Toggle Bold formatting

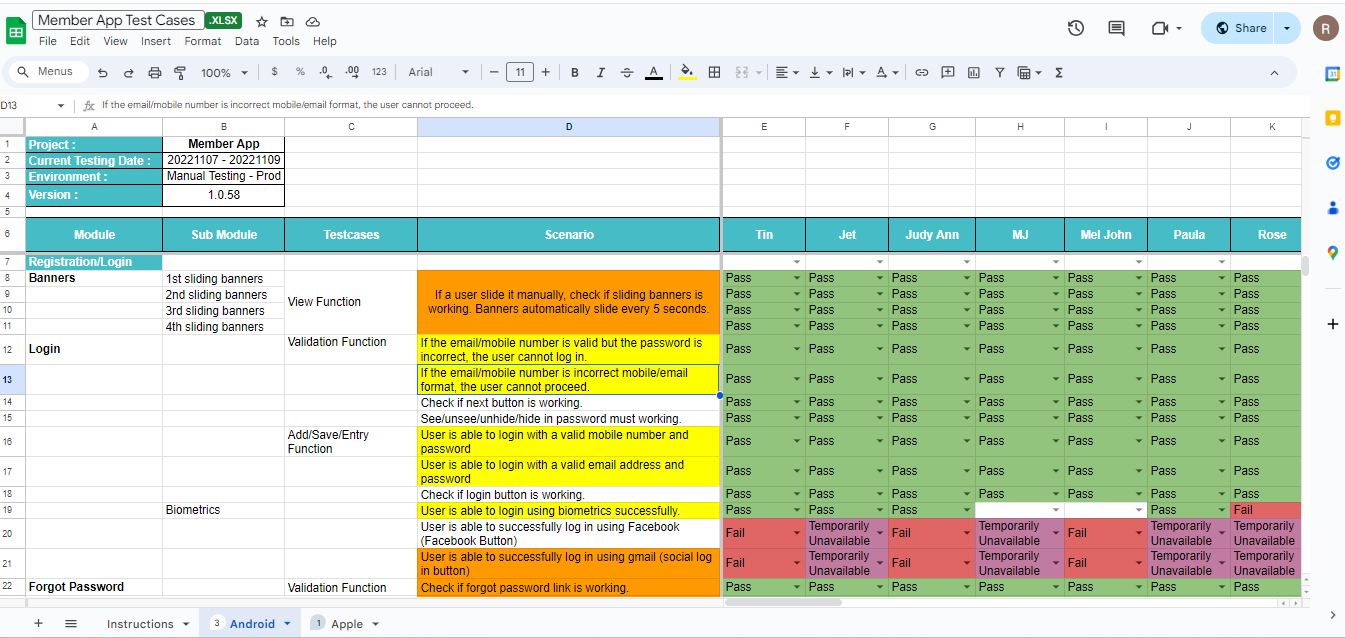click(x=575, y=72)
